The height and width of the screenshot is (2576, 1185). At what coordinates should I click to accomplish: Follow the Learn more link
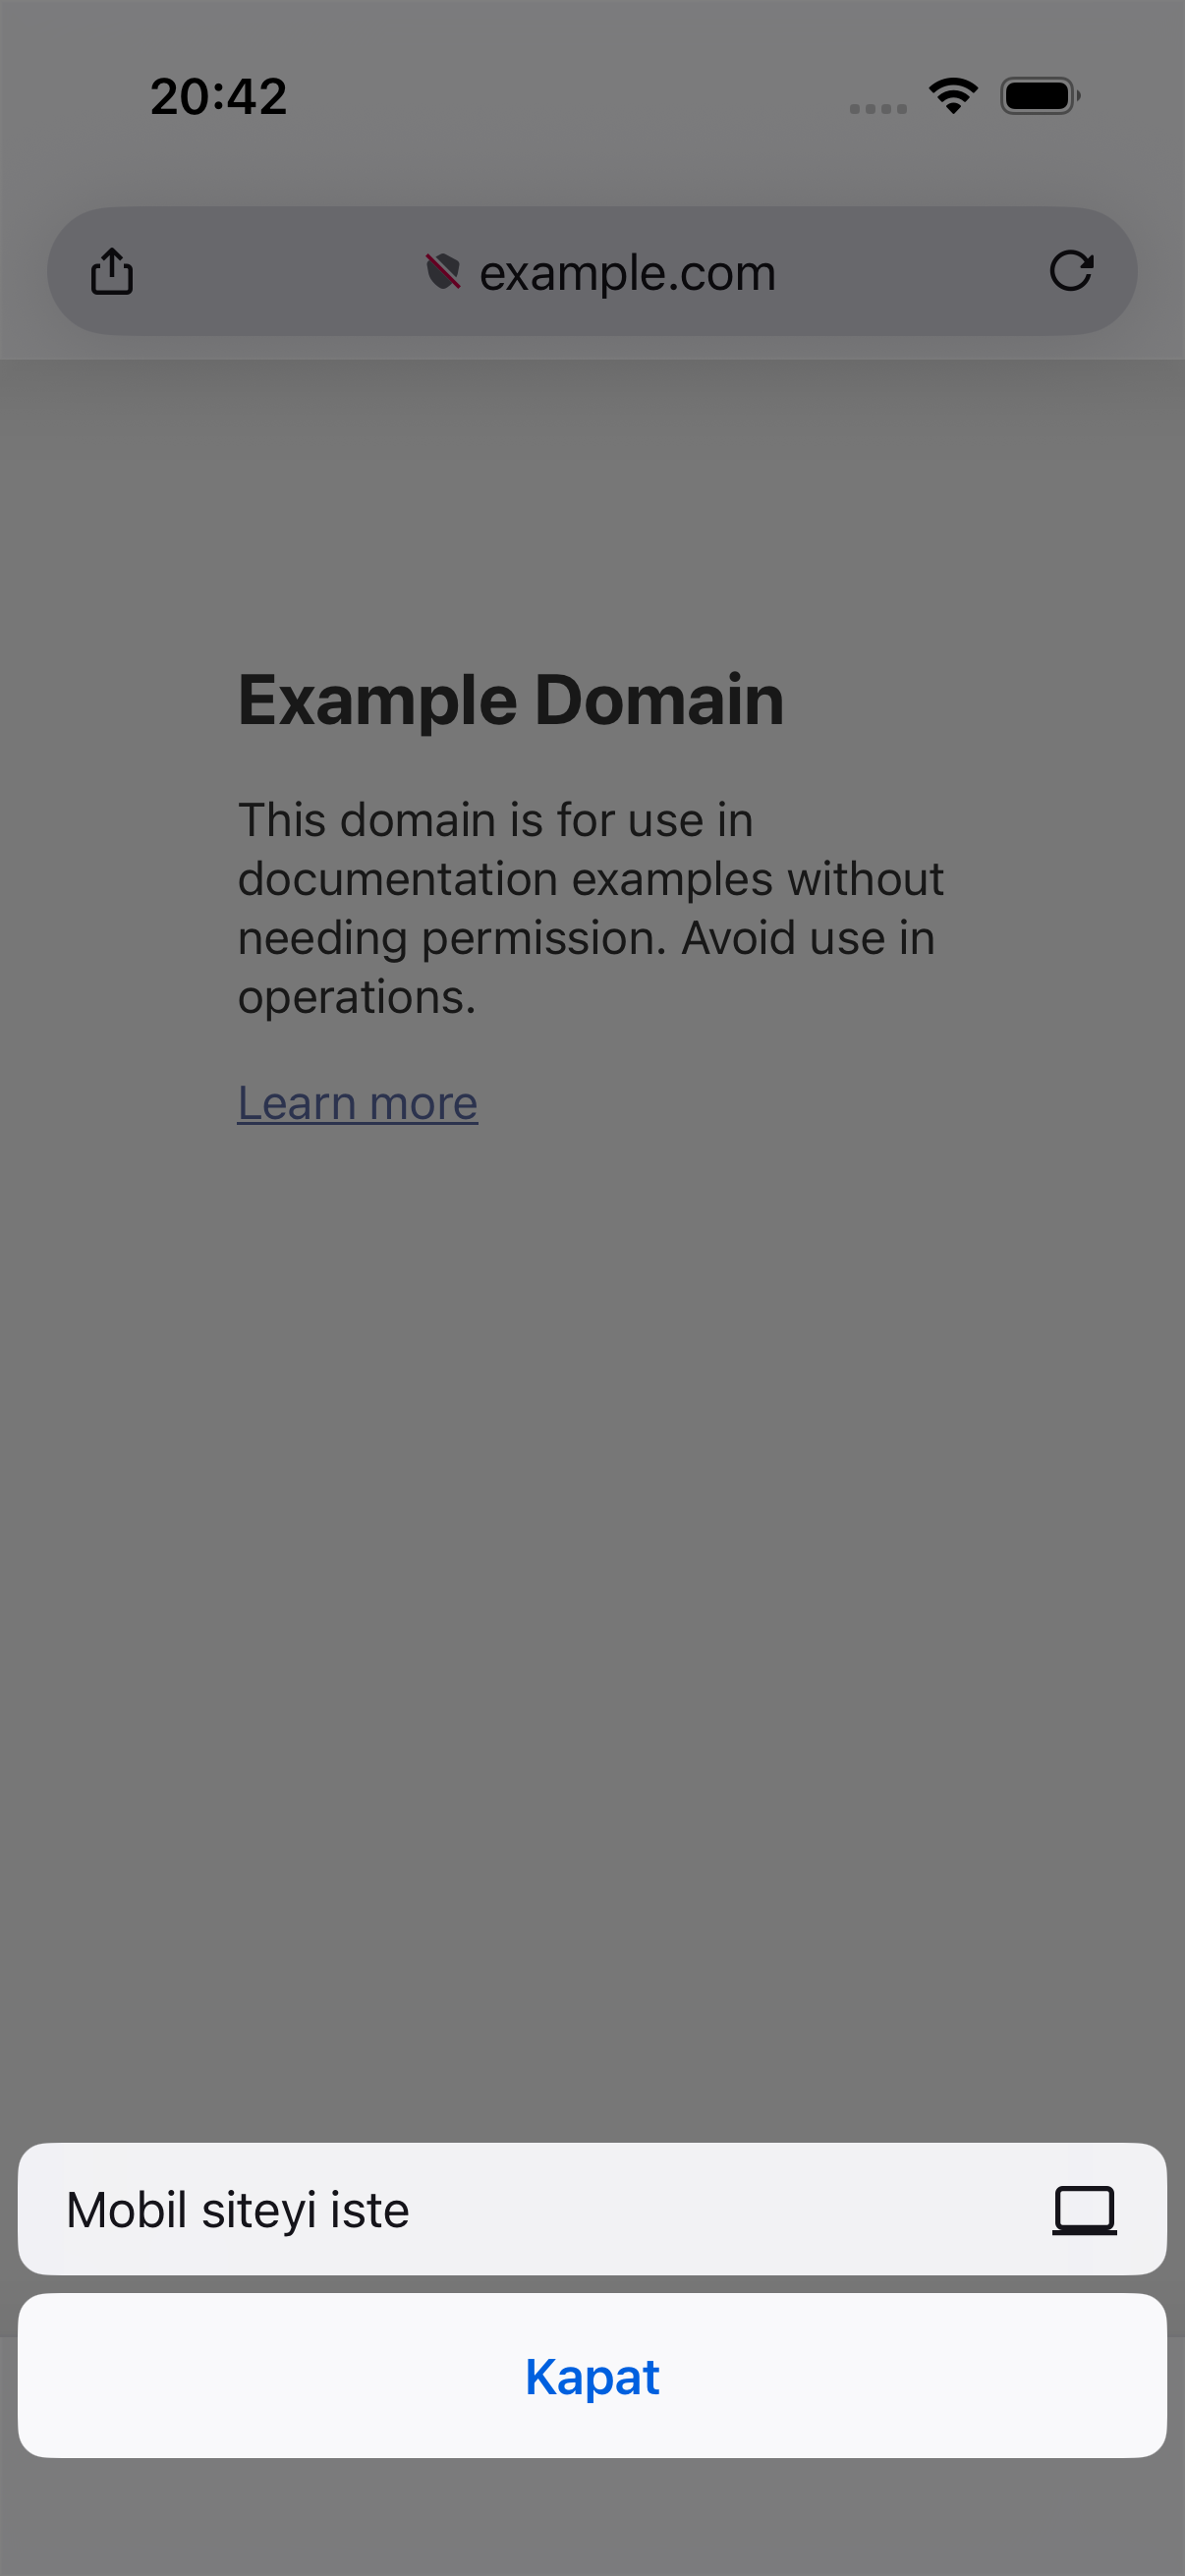pos(357,1103)
